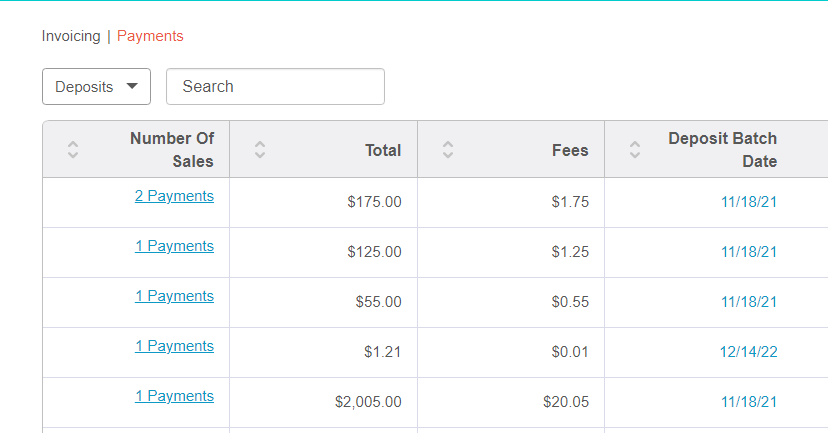Focus the Search input field
Viewport: 828px width, 433px height.
[275, 87]
